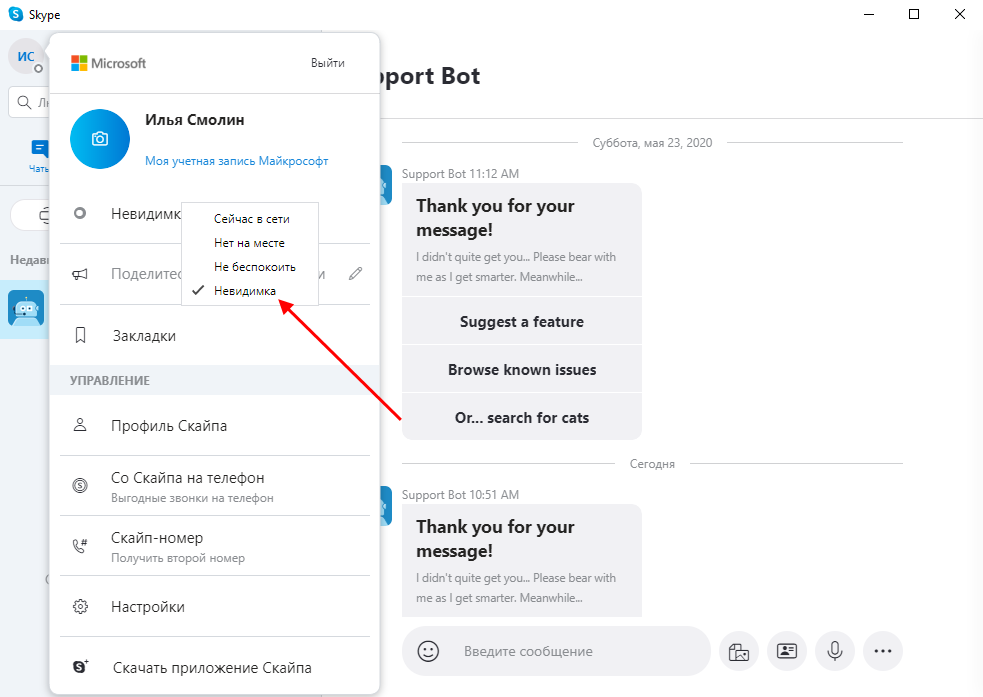Click the pencil edit mood icon
This screenshot has height=697, width=983.
pyautogui.click(x=355, y=273)
